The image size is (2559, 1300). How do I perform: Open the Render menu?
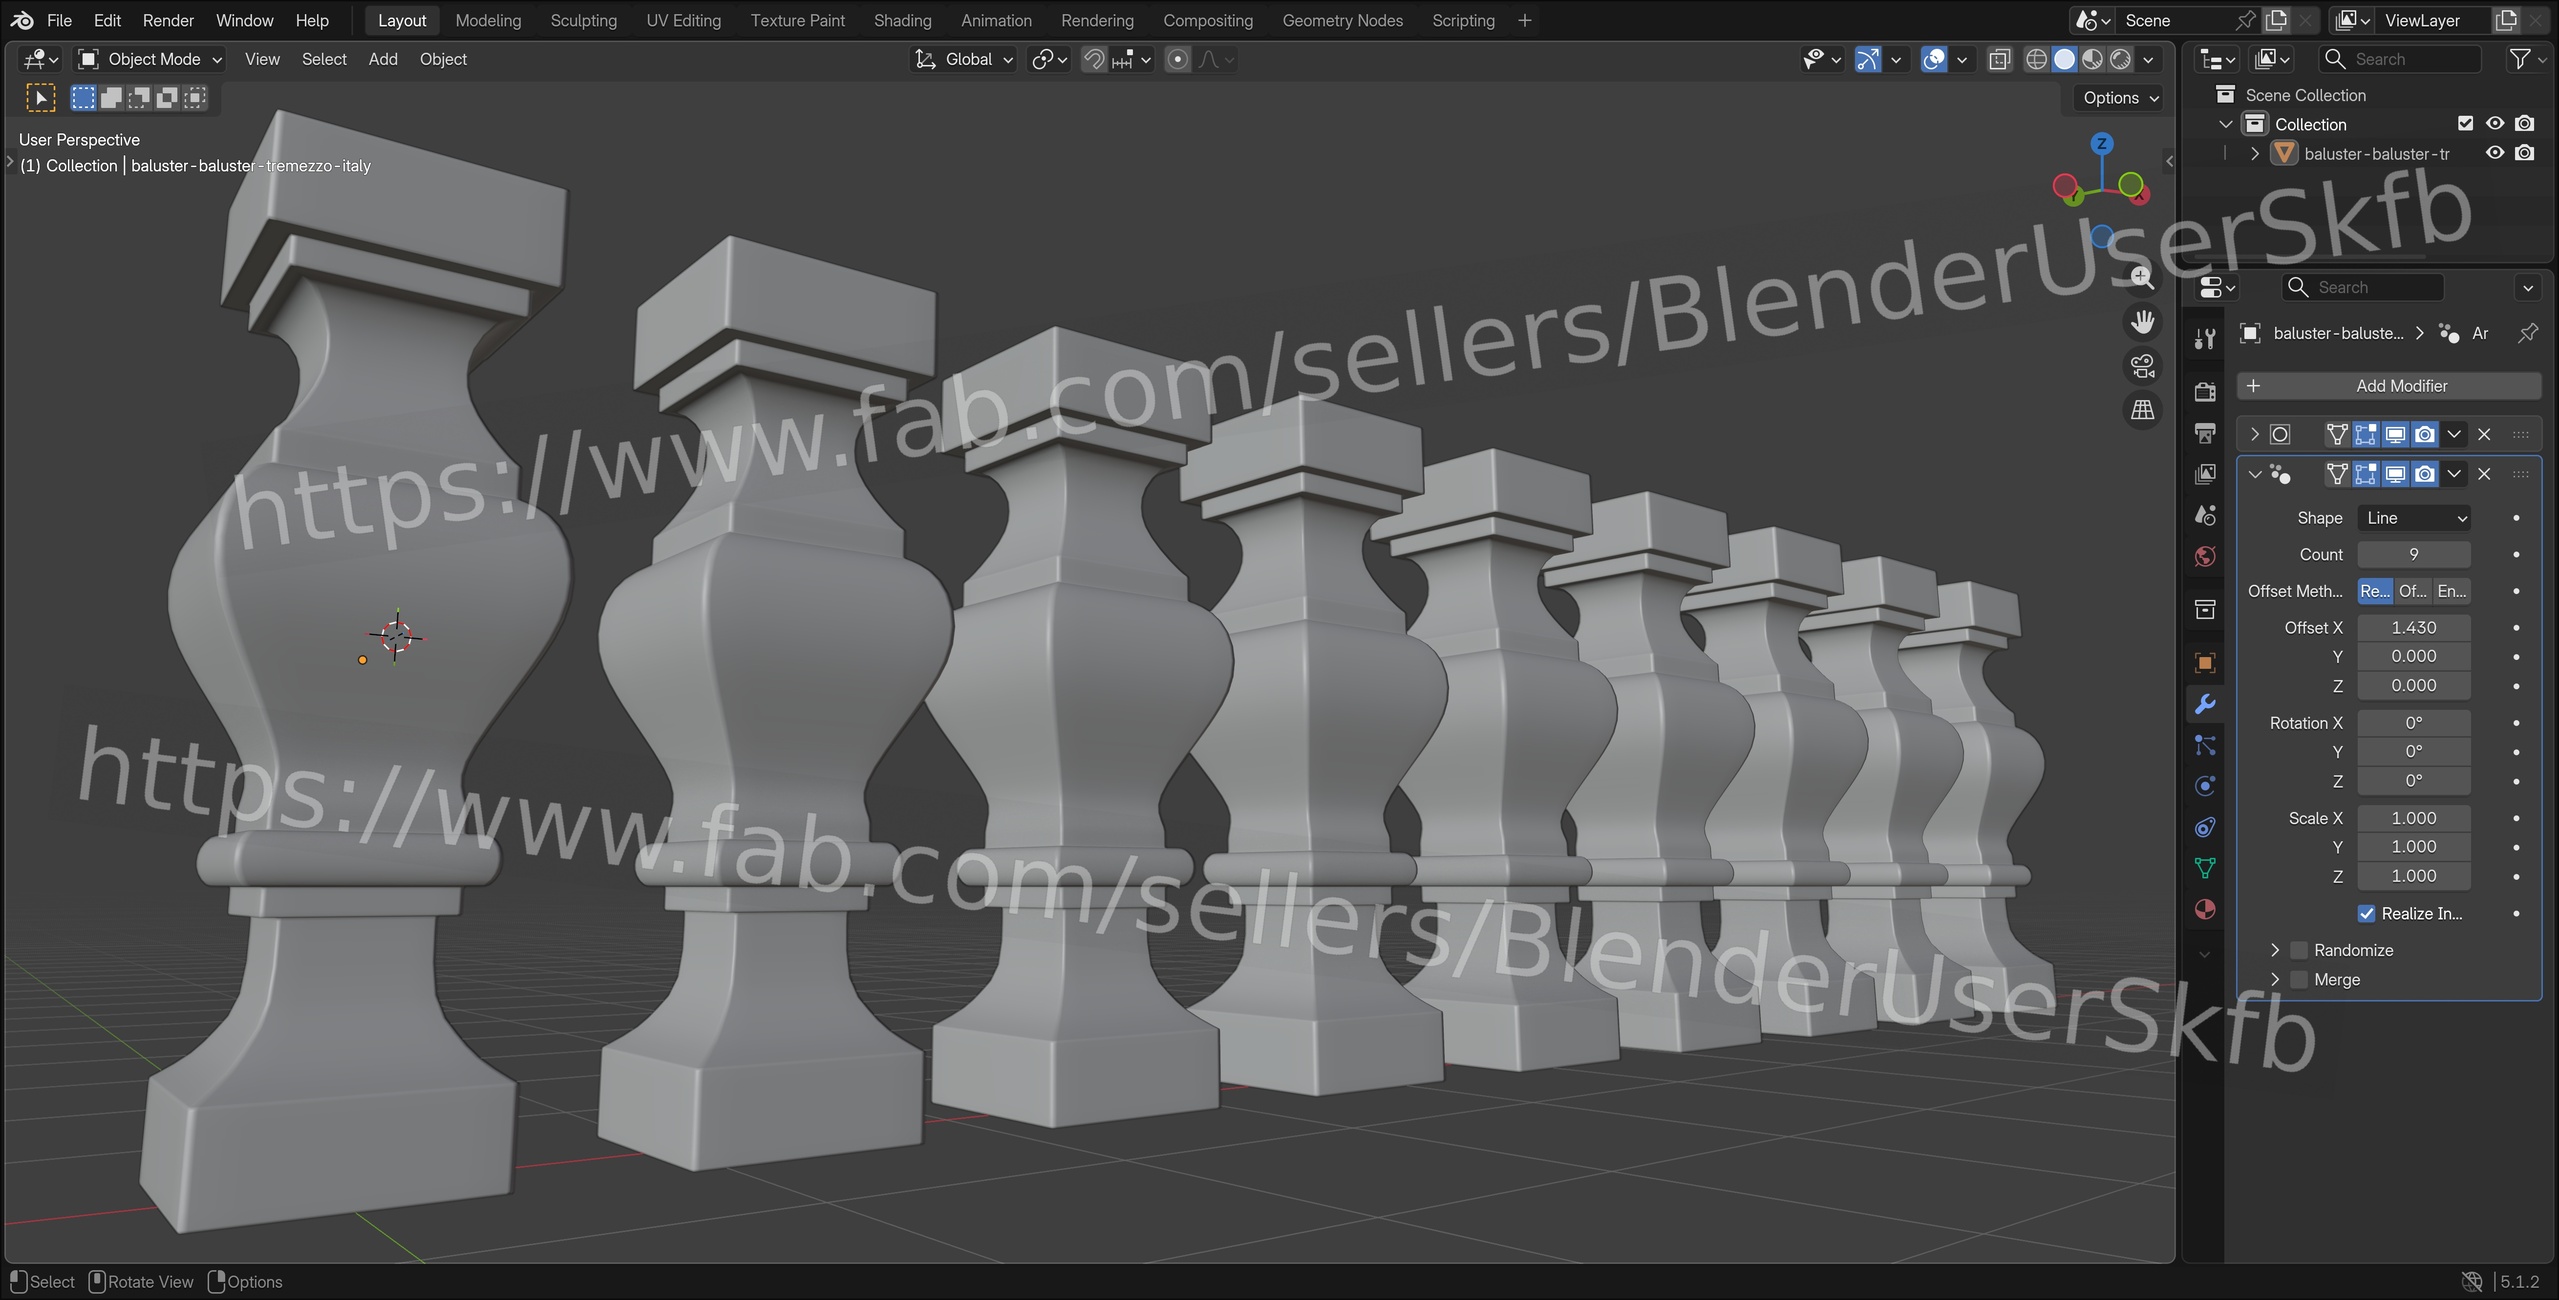[168, 20]
